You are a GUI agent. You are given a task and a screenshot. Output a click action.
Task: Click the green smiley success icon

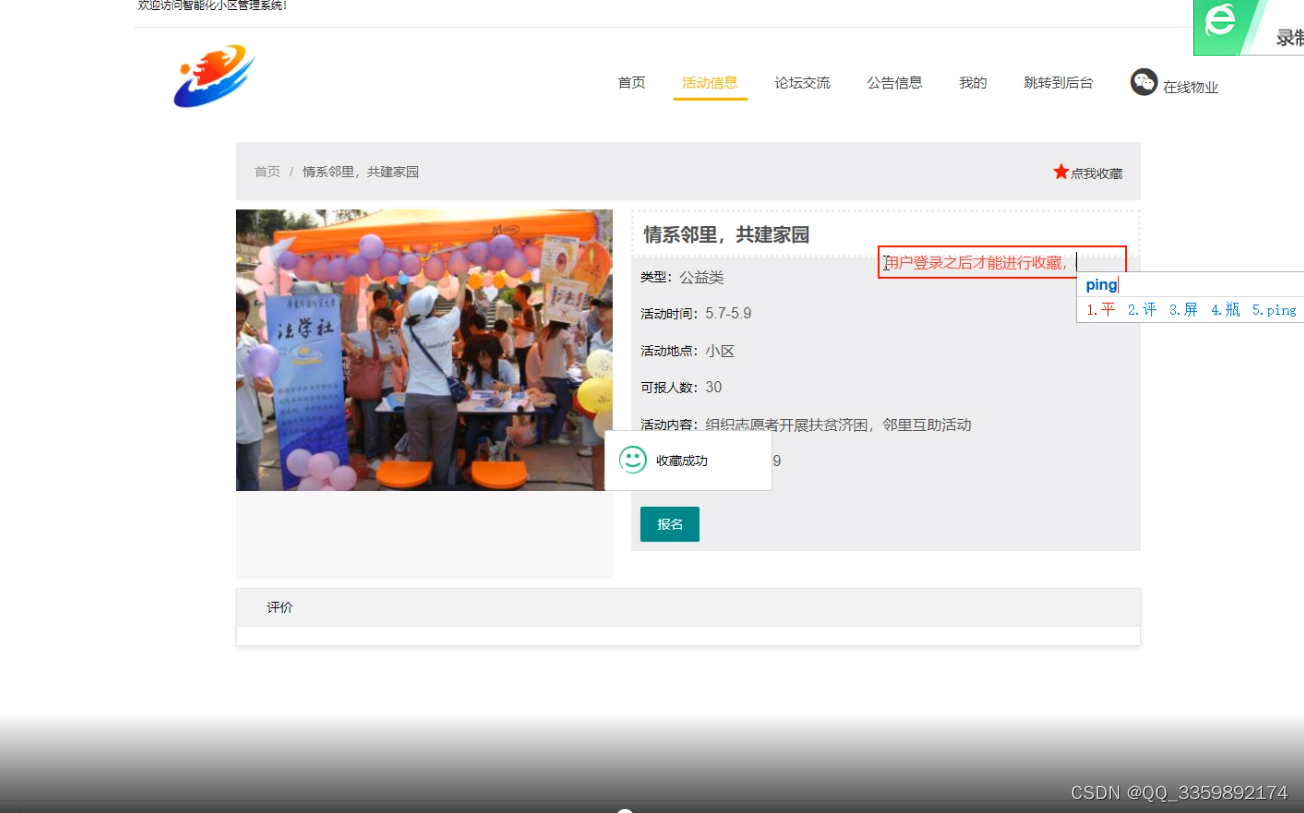(633, 460)
